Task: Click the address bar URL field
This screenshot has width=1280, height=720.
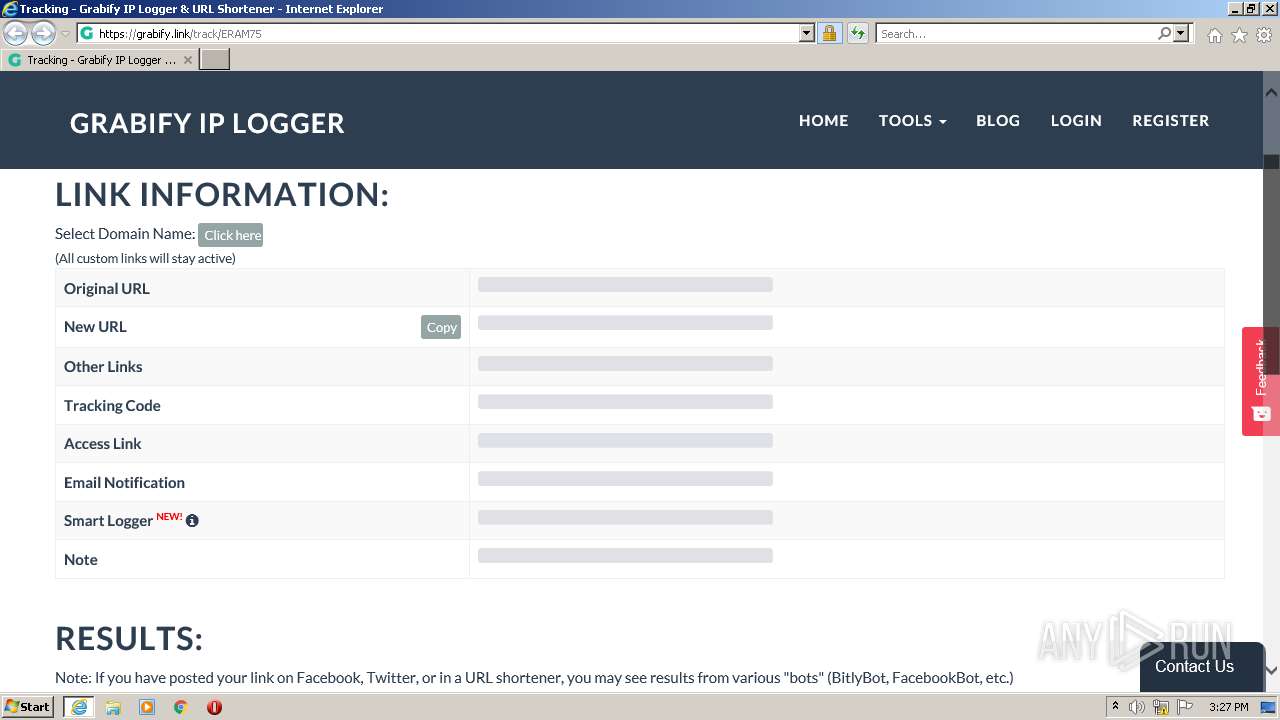Action: (438, 33)
